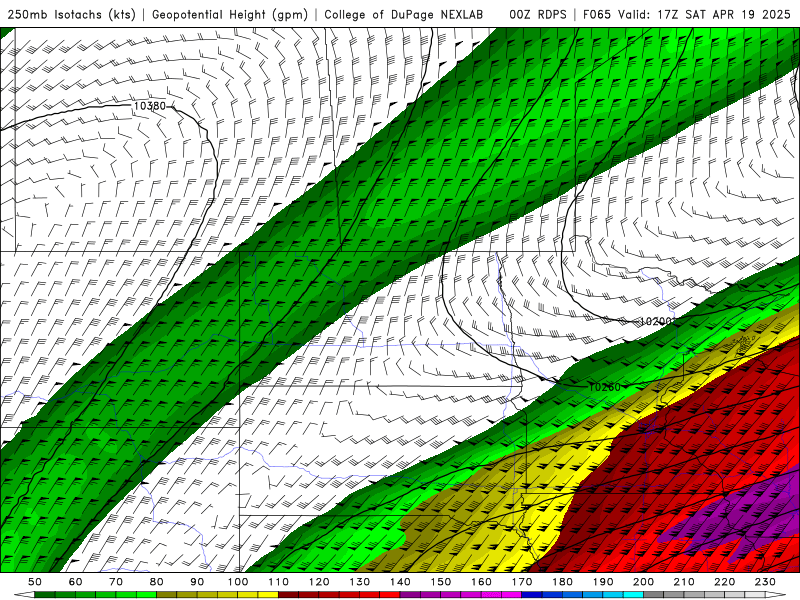
Task: Click the 10200 height contour label
Action: [657, 321]
